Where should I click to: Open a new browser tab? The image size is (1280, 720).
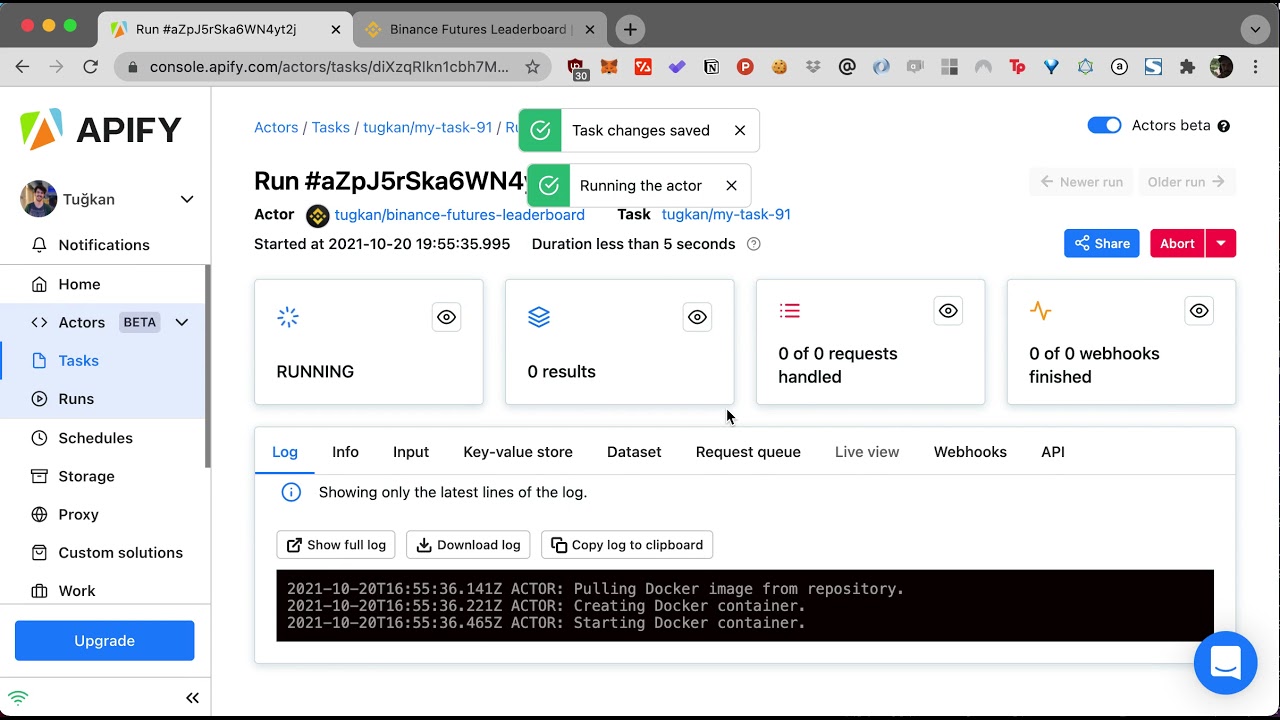tap(630, 29)
